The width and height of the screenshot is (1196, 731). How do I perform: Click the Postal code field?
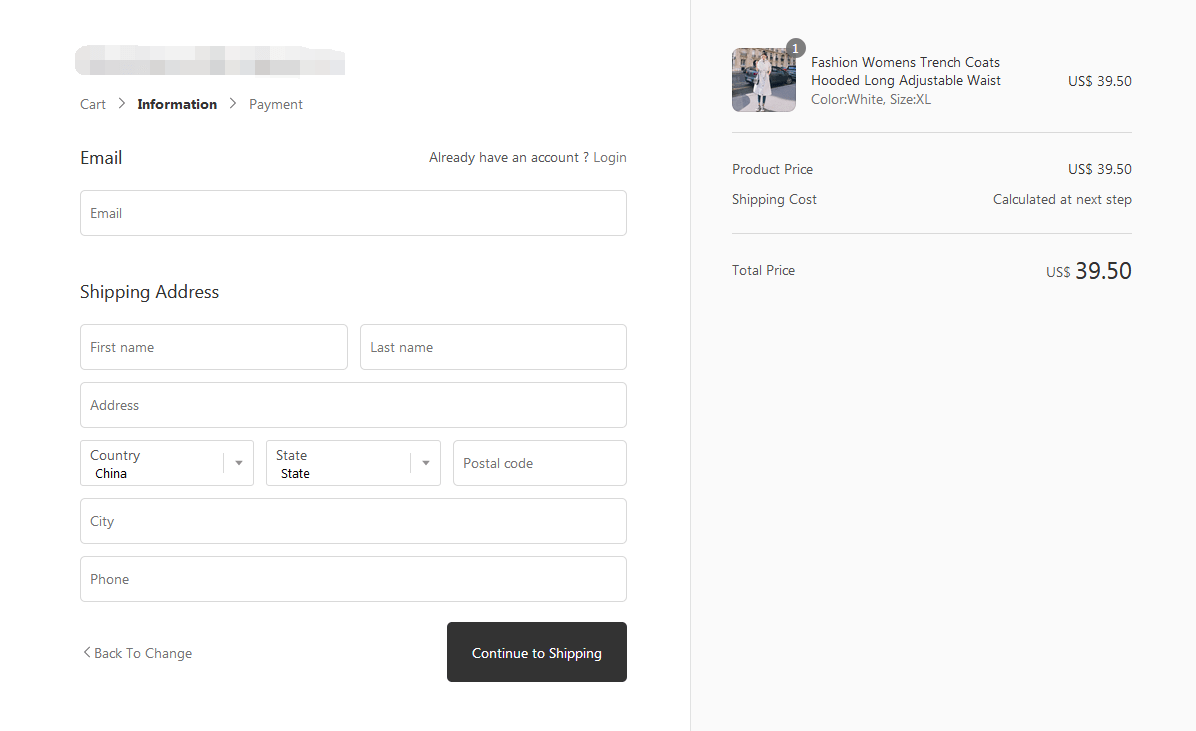tap(539, 463)
